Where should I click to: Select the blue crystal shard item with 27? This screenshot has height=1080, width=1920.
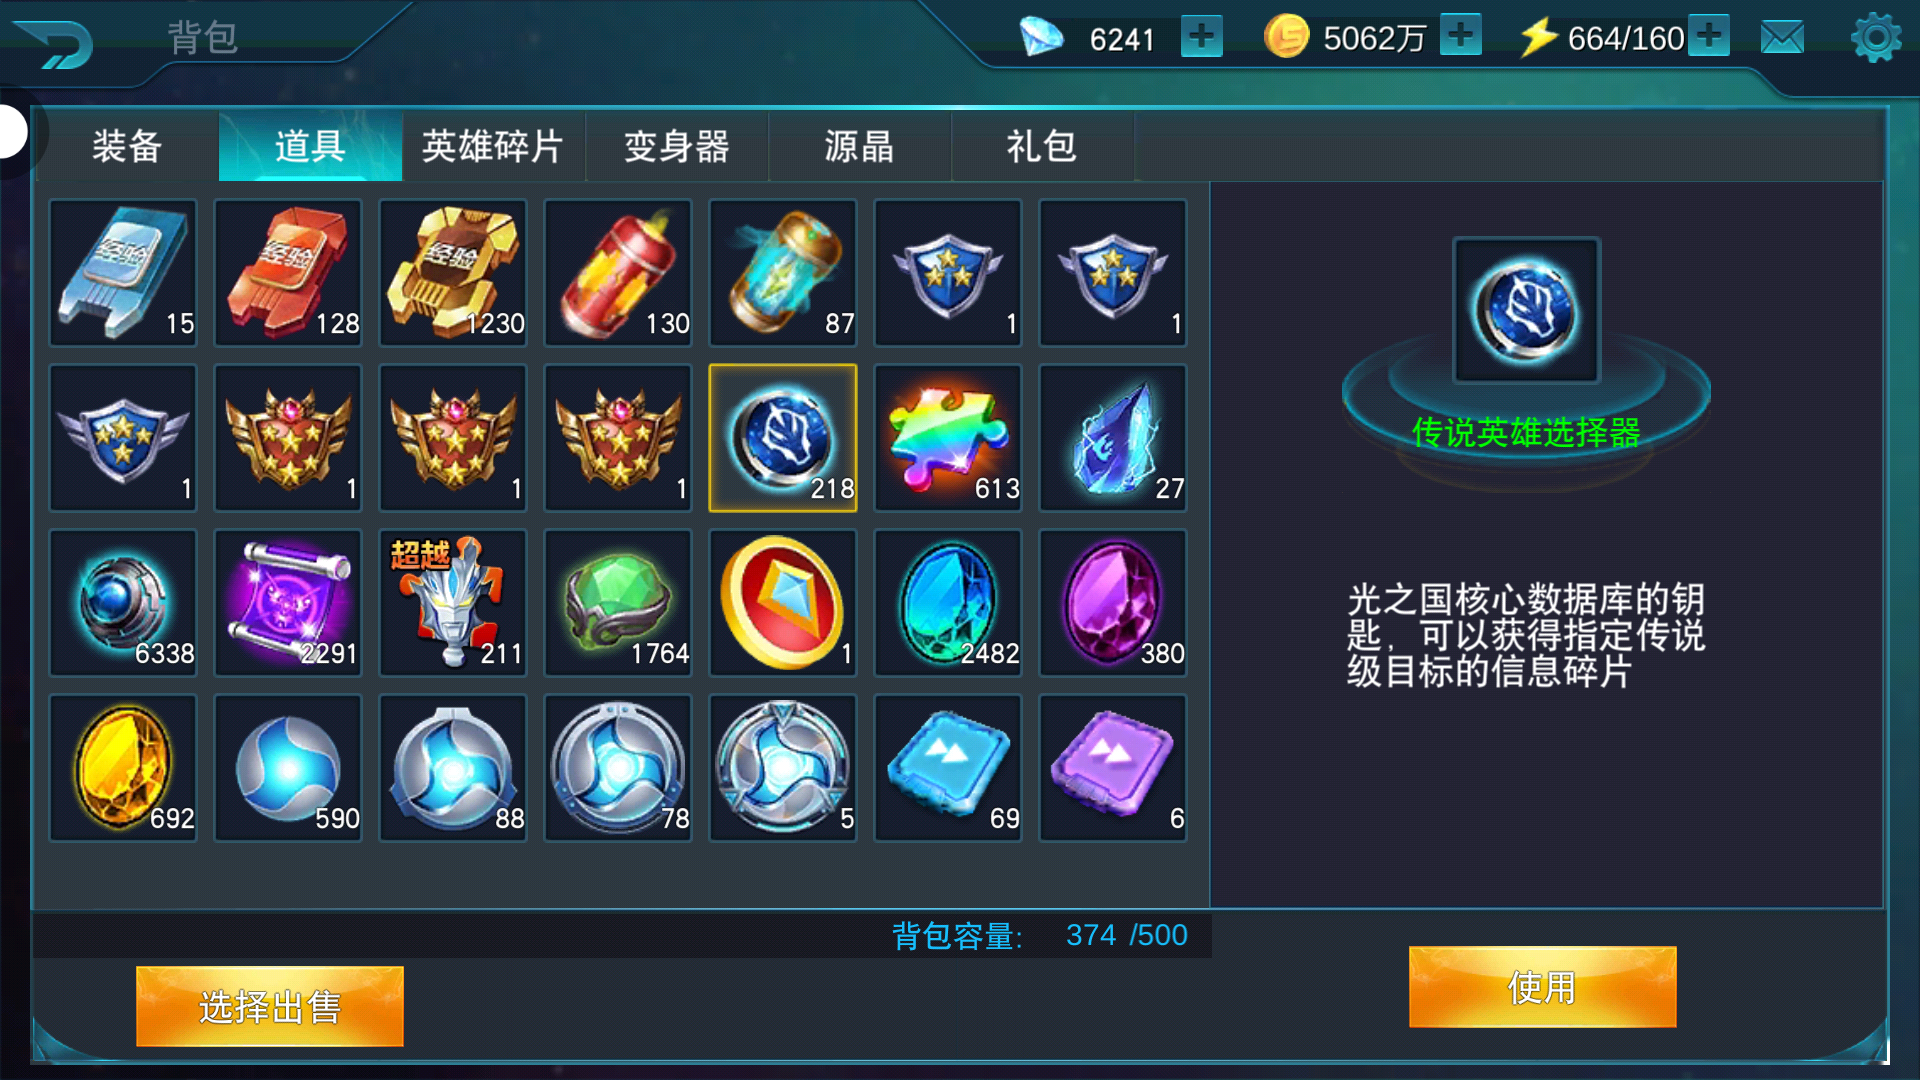1113,438
